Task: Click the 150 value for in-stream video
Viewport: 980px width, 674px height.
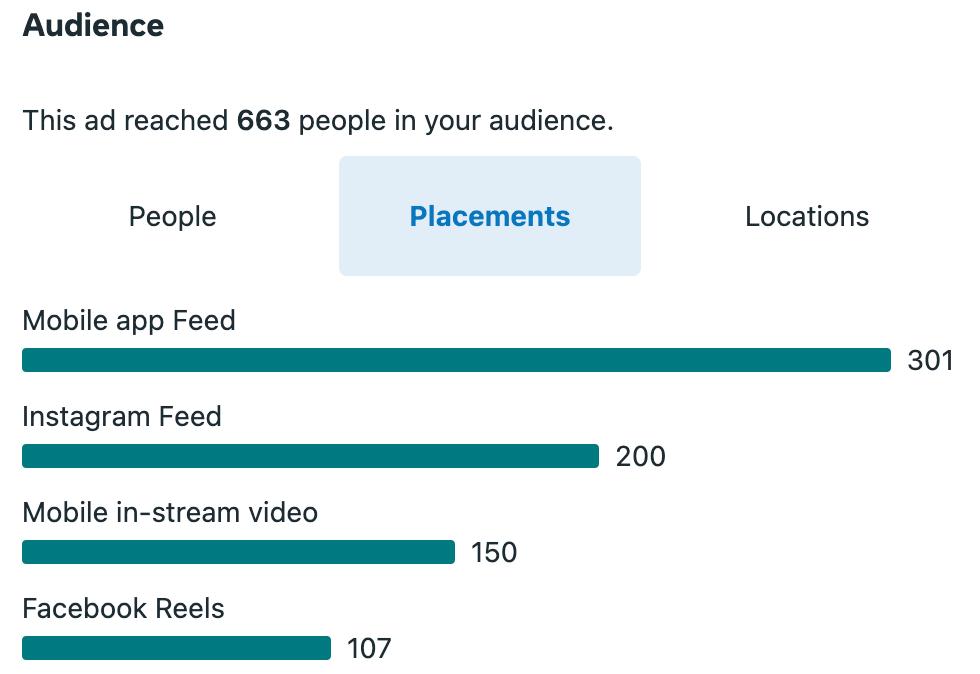Action: click(x=494, y=552)
